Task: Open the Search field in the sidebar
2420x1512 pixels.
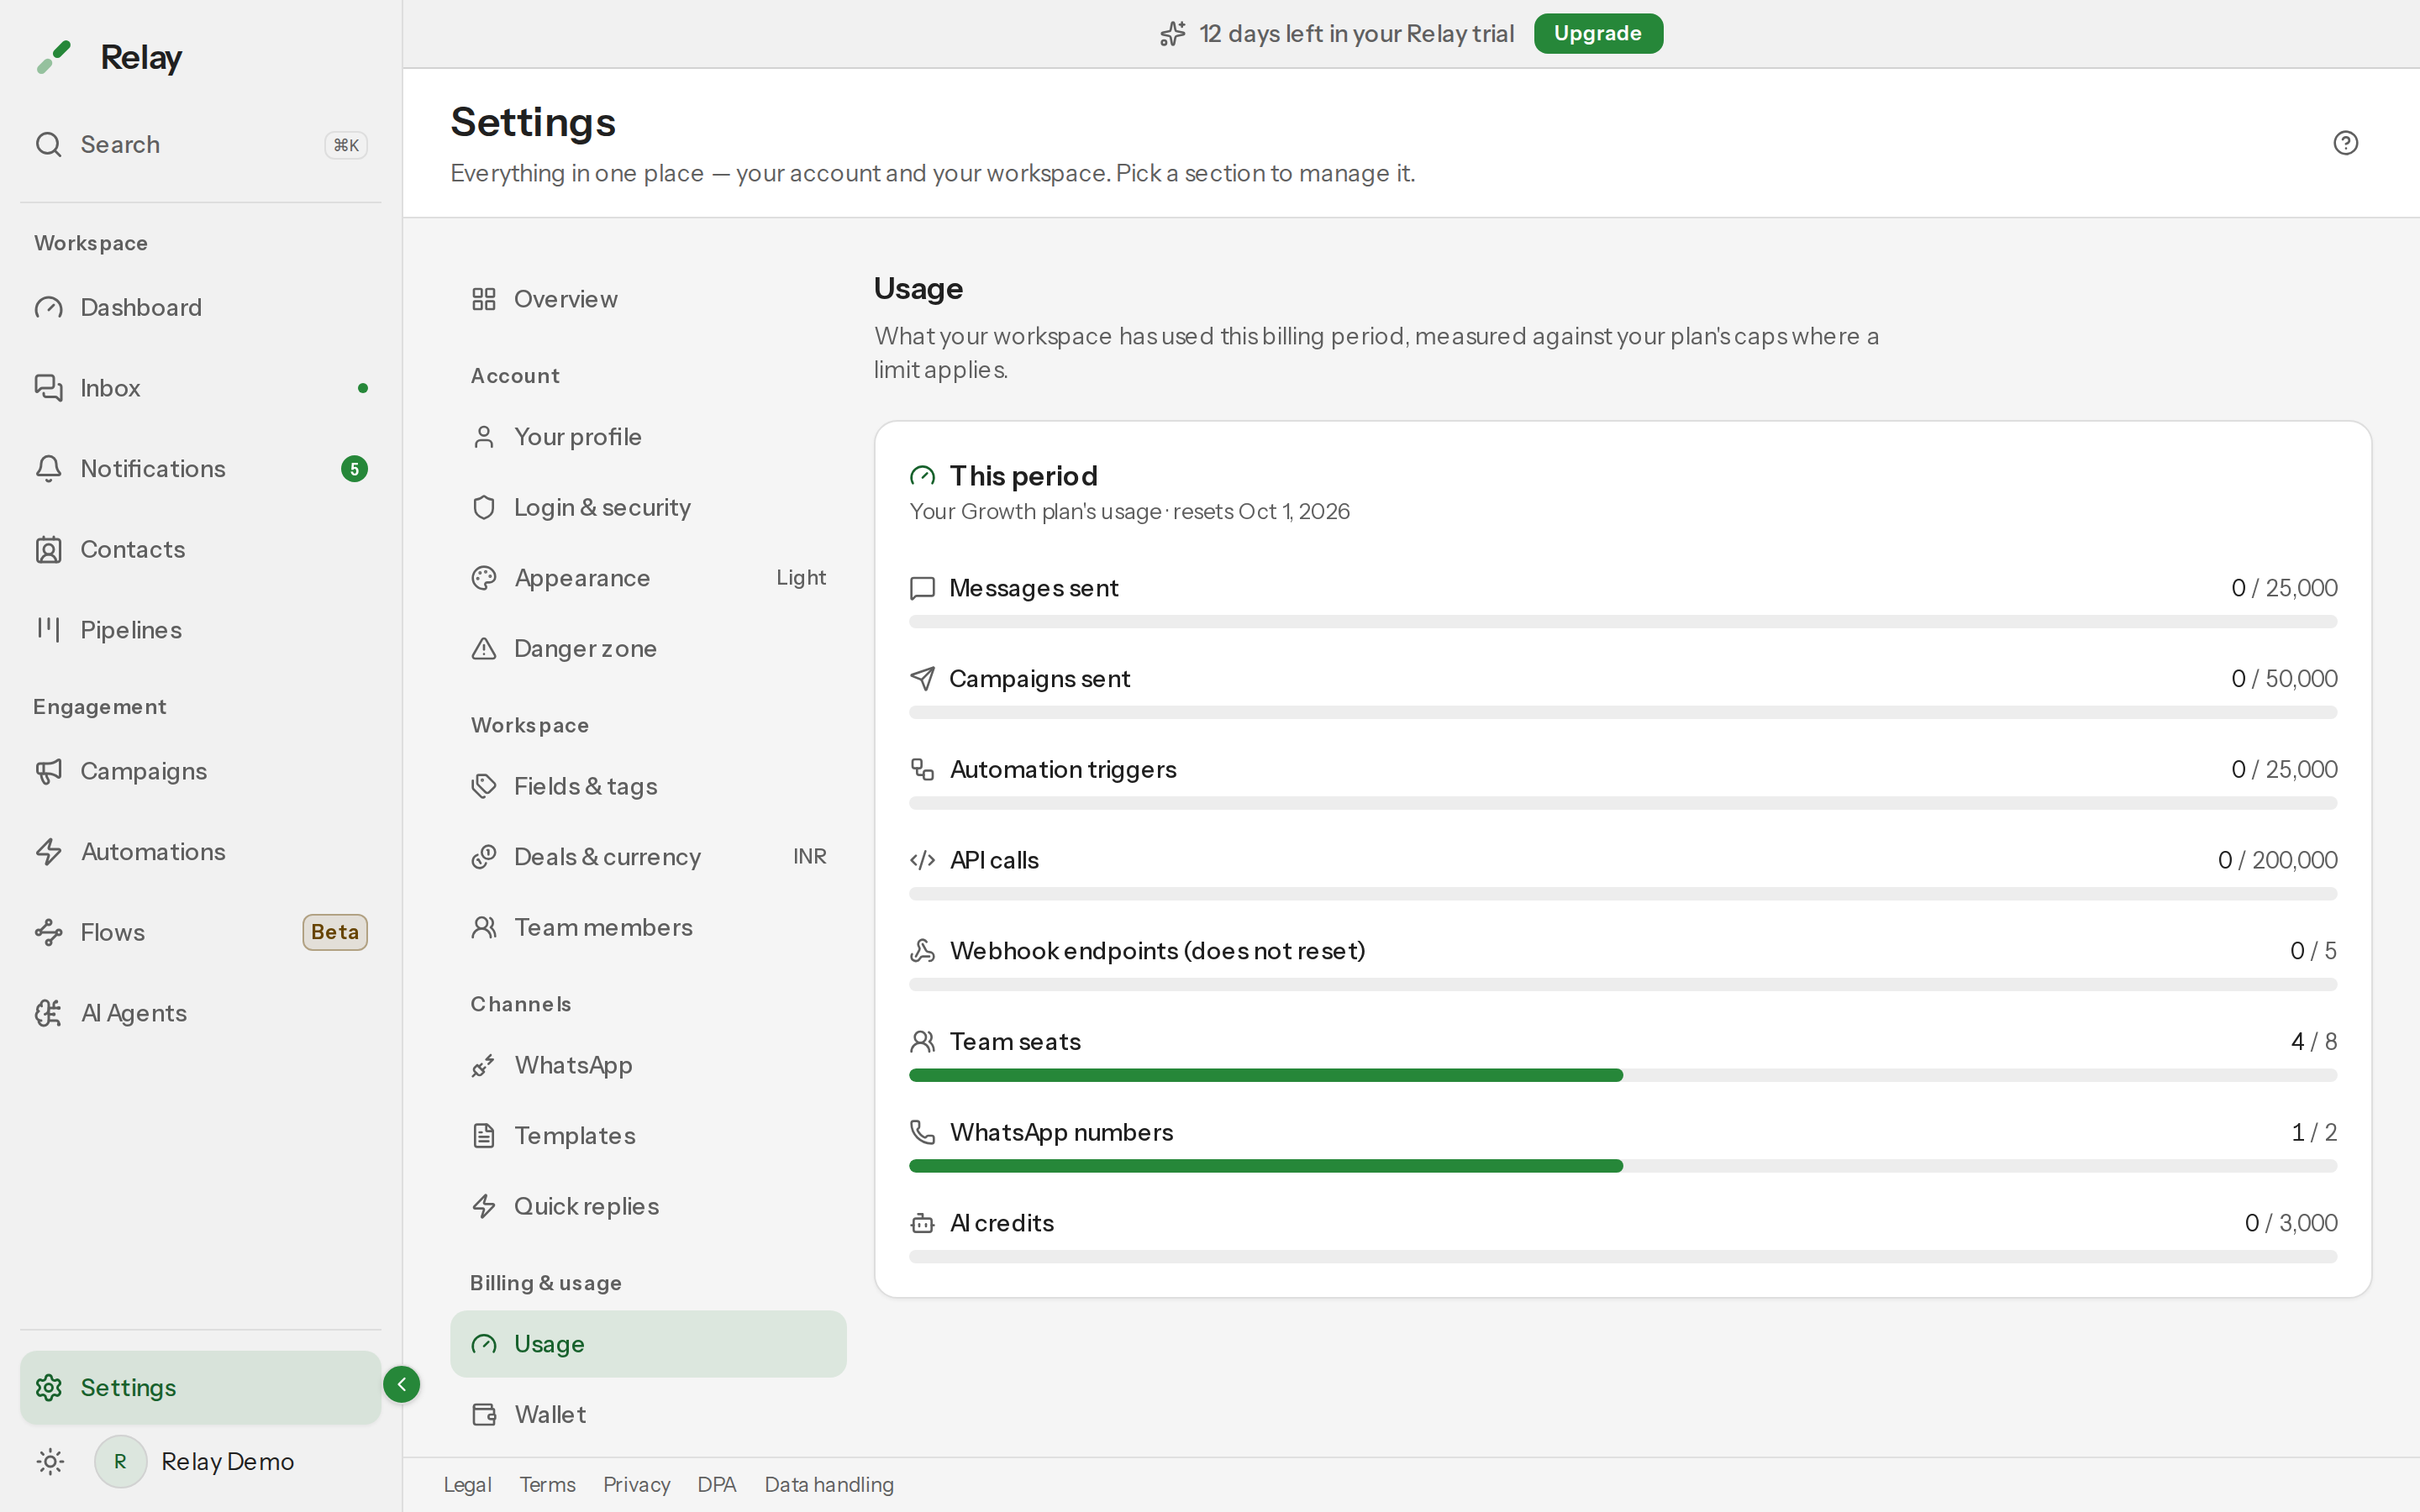Action: [200, 145]
